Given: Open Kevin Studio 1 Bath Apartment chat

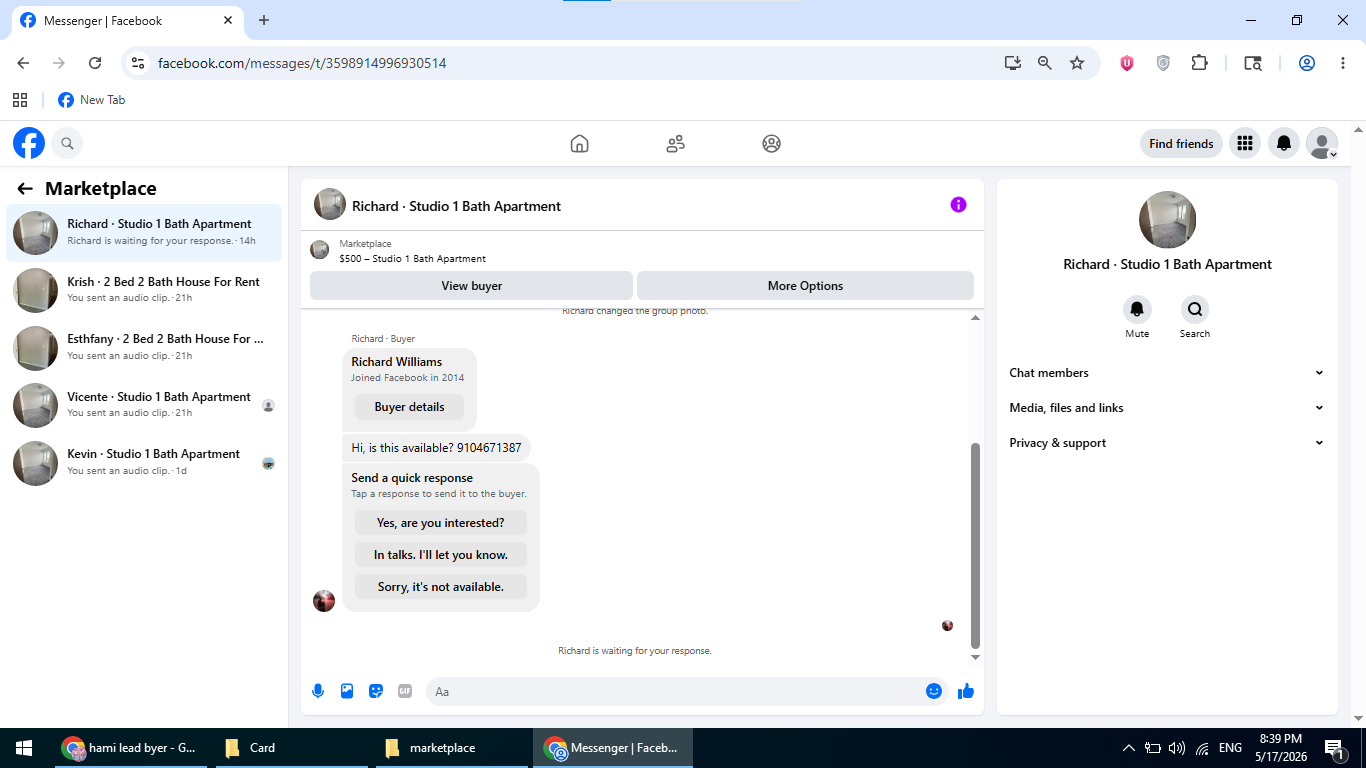Looking at the screenshot, I should coord(144,462).
